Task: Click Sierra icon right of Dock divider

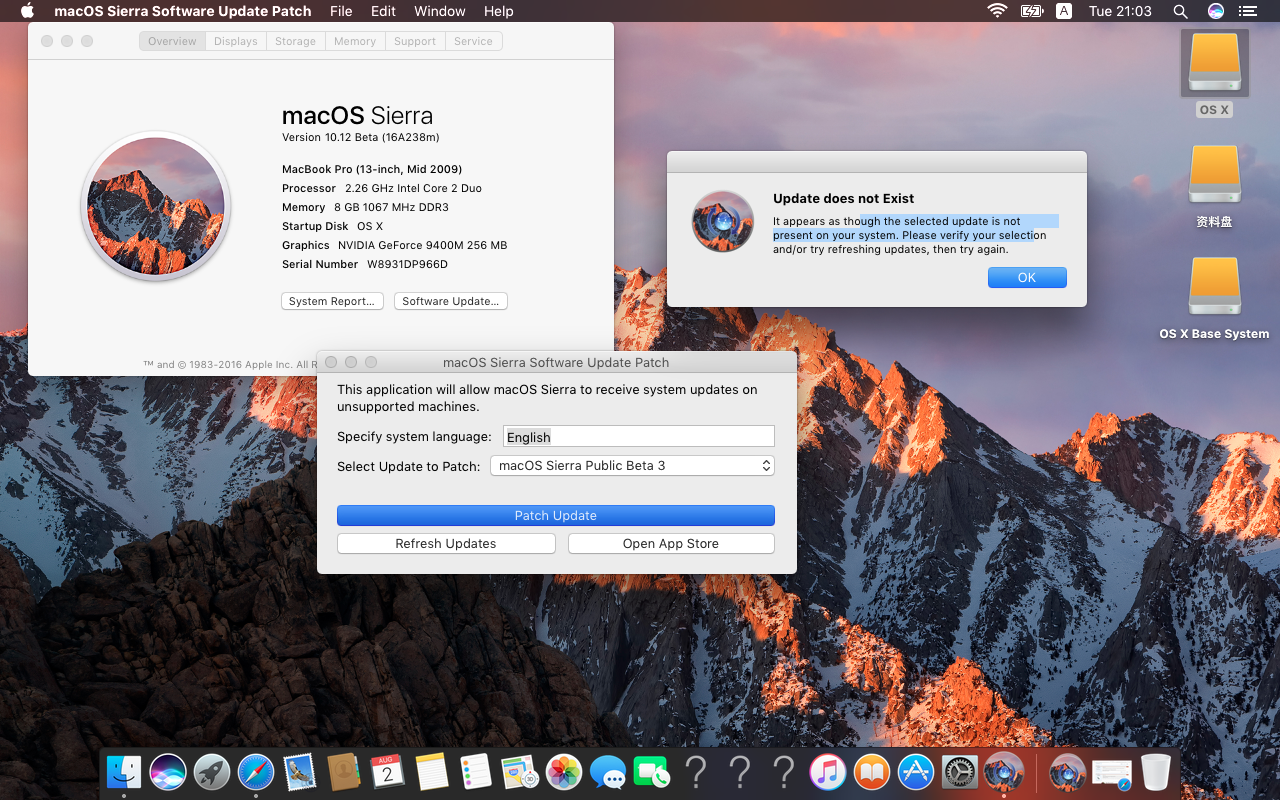Action: point(1067,771)
